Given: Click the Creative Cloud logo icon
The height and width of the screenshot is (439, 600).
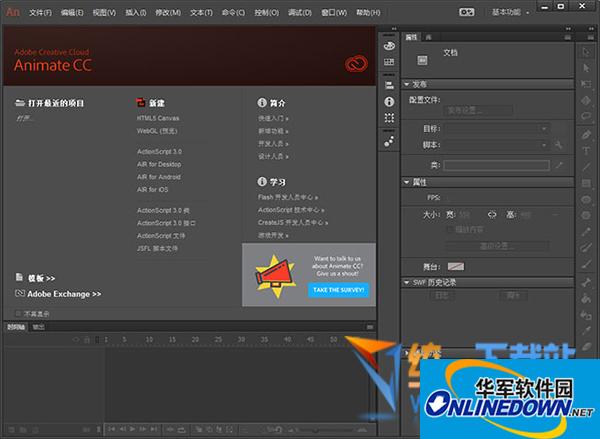Looking at the screenshot, I should tap(356, 64).
